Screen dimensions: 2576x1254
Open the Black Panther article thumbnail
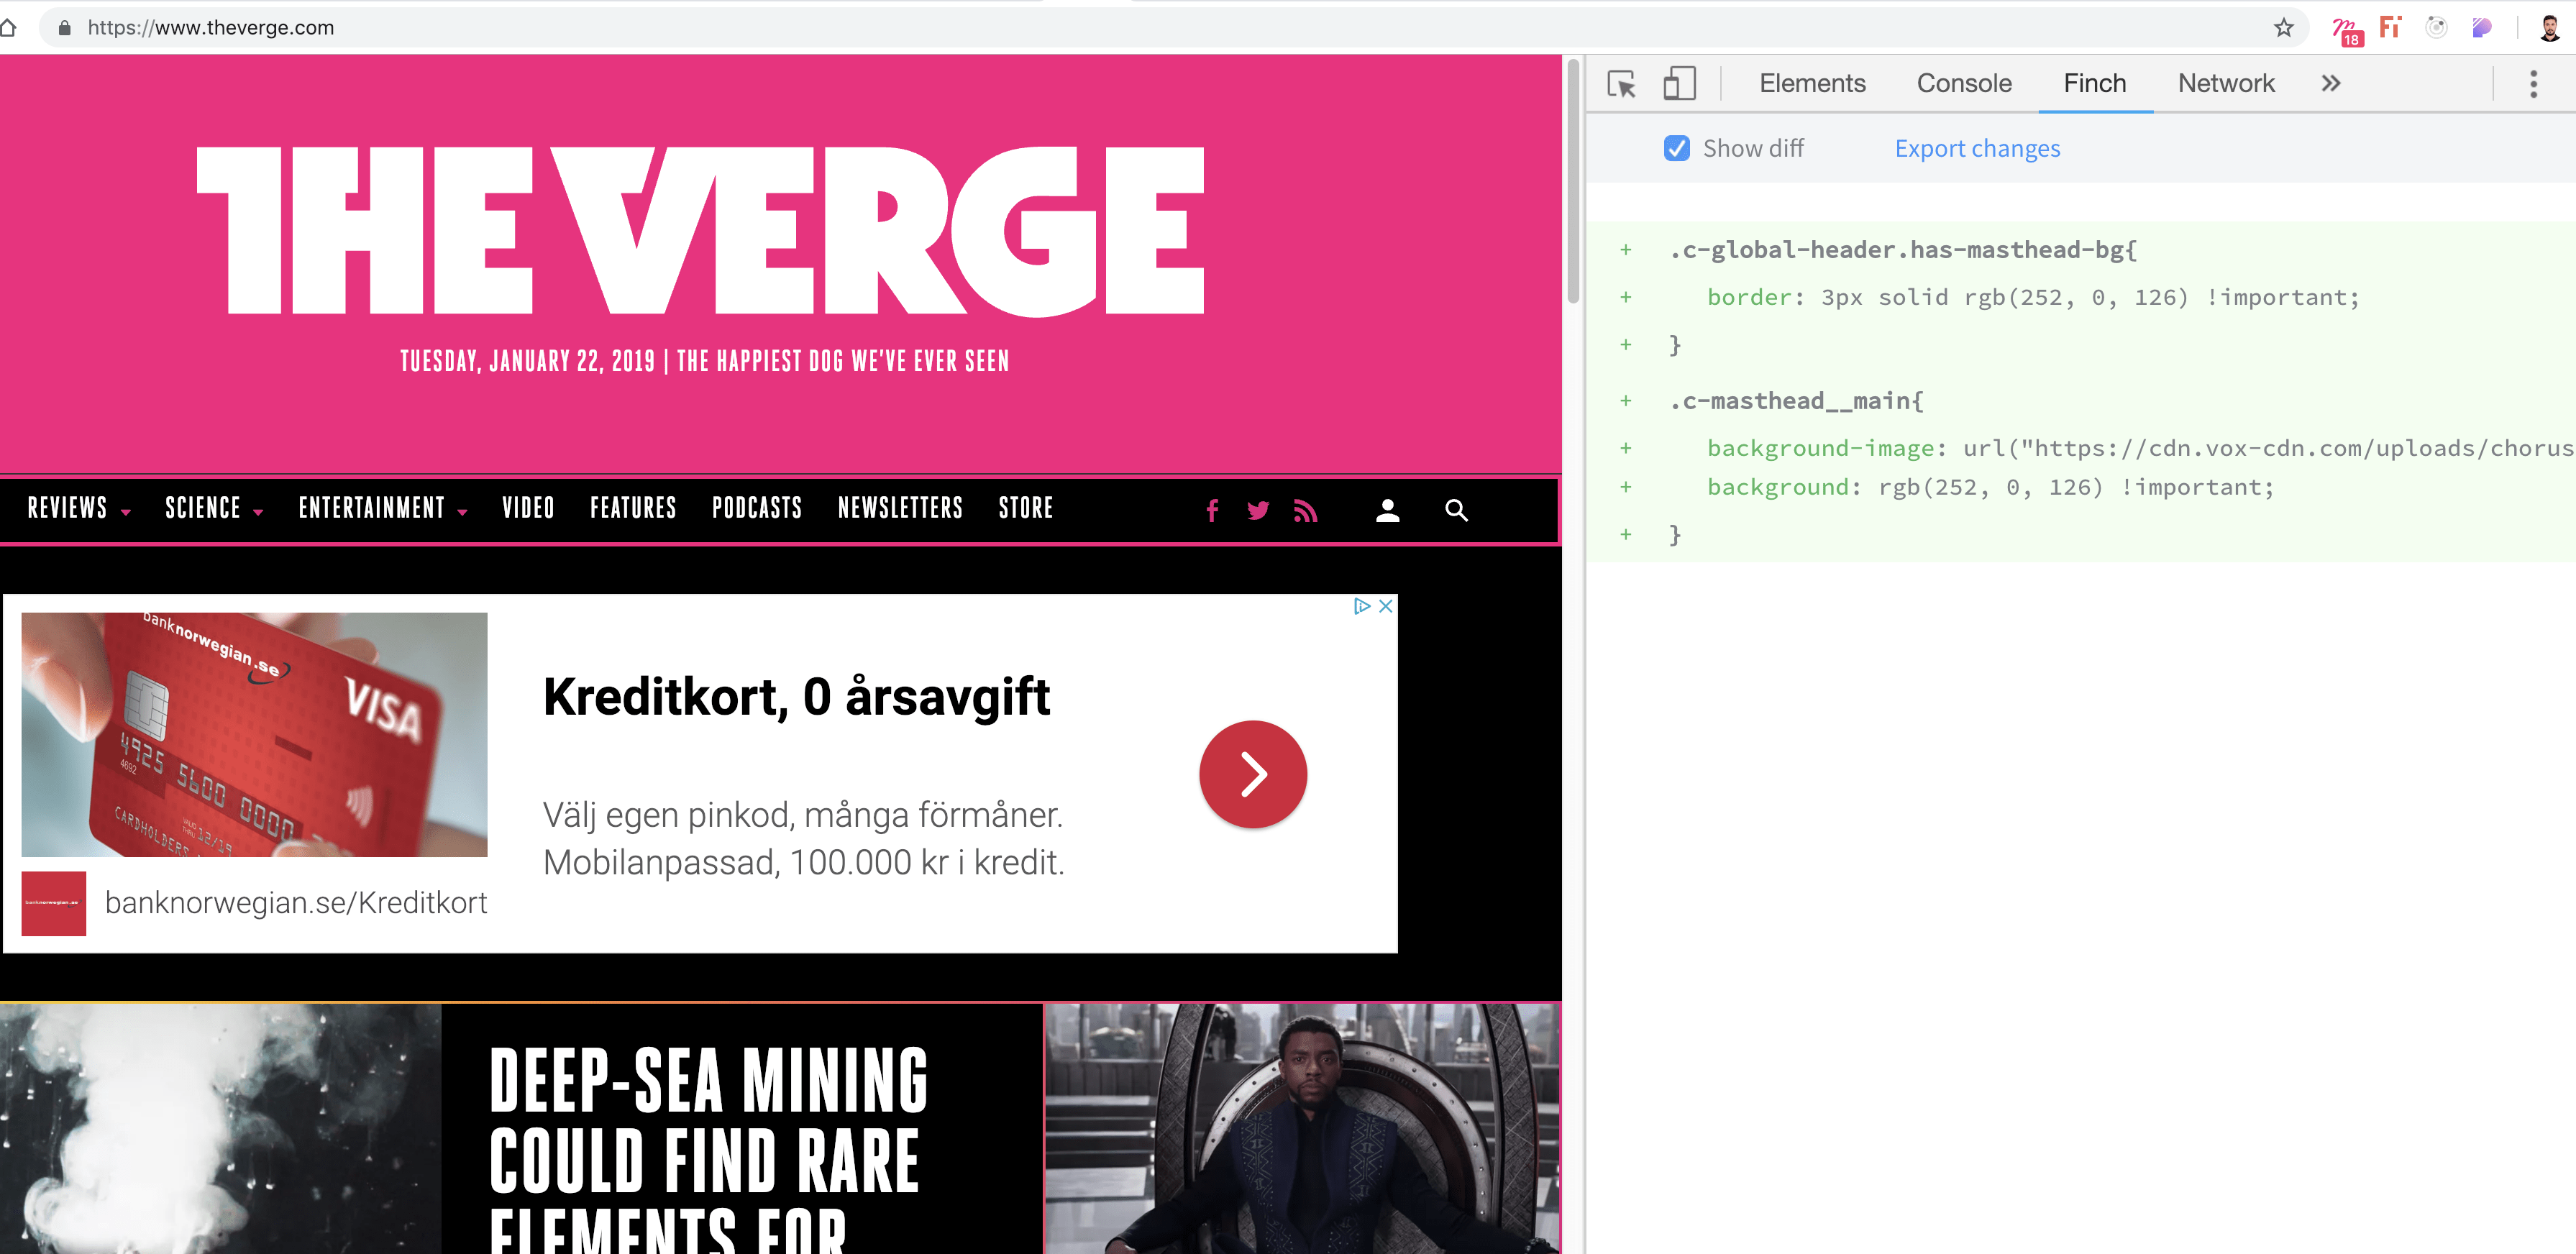(x=1302, y=1129)
